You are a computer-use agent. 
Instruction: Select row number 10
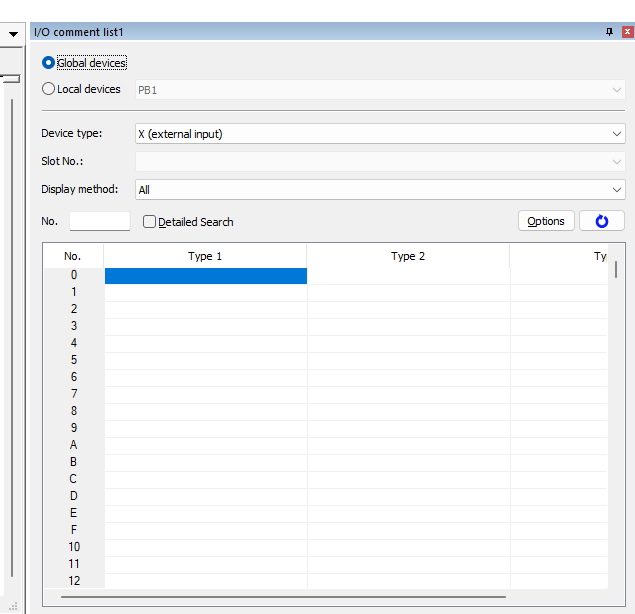pyautogui.click(x=74, y=547)
